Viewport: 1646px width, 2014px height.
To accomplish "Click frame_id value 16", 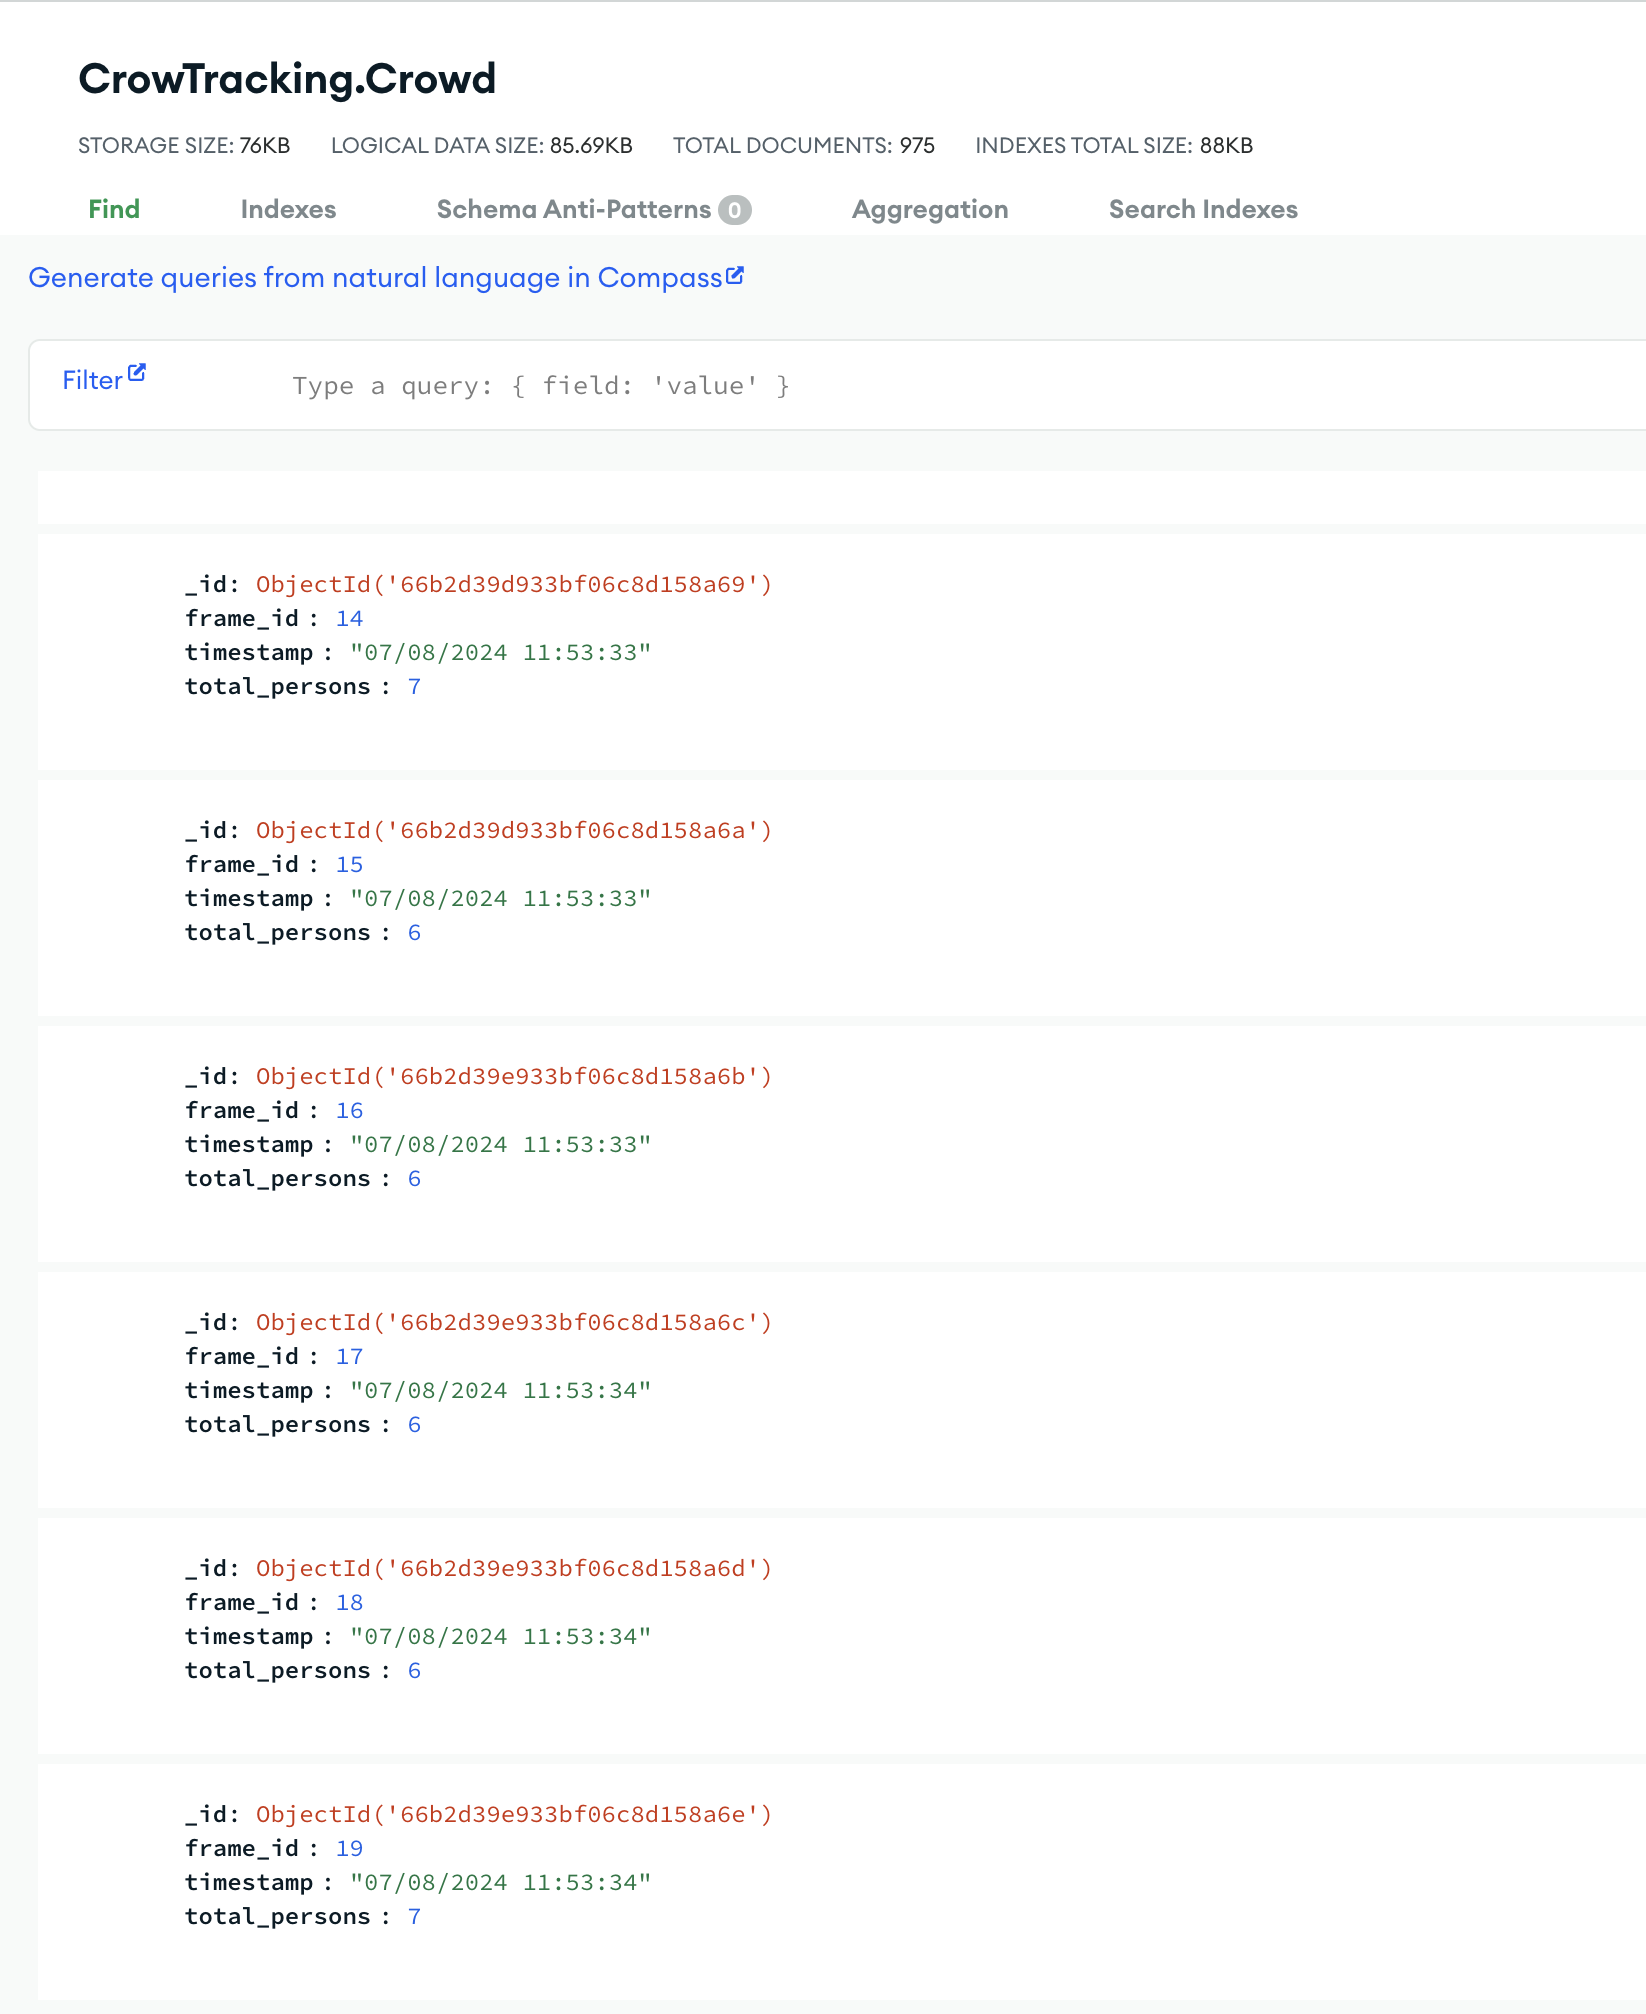I will (x=349, y=1110).
